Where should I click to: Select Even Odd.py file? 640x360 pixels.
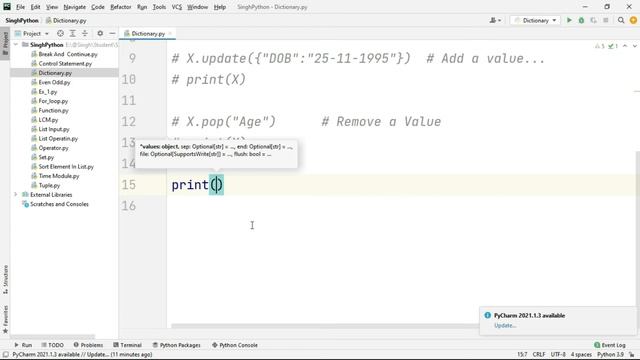coord(54,82)
